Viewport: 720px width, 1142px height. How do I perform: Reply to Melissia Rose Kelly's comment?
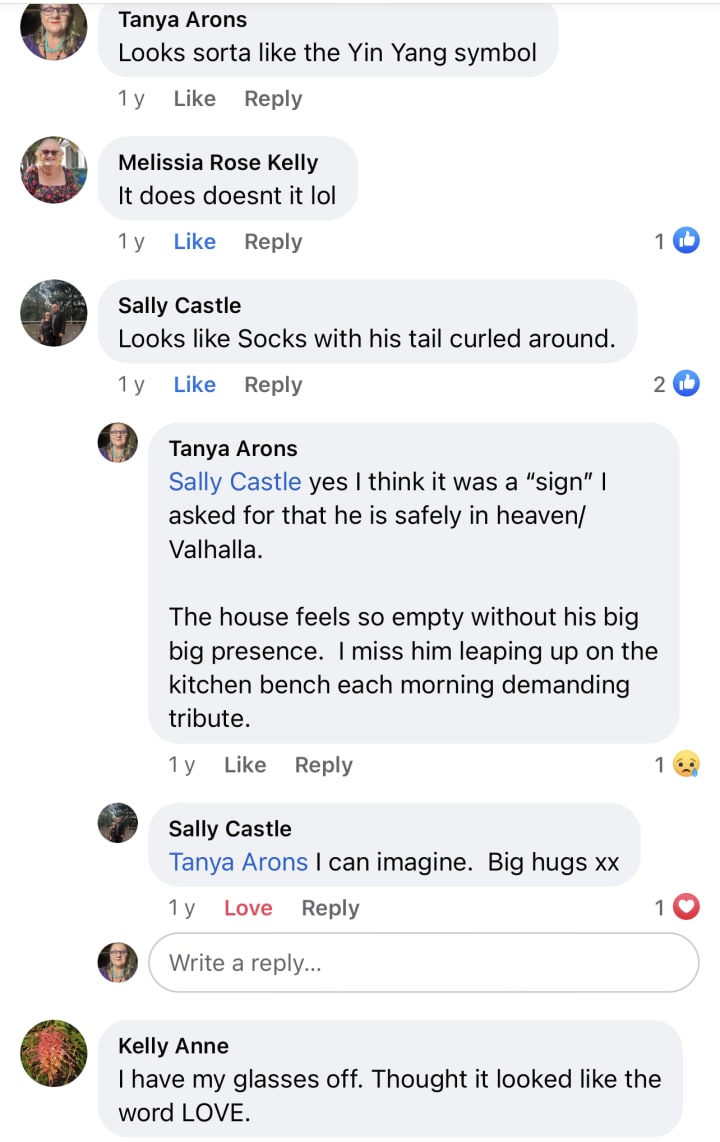[273, 242]
